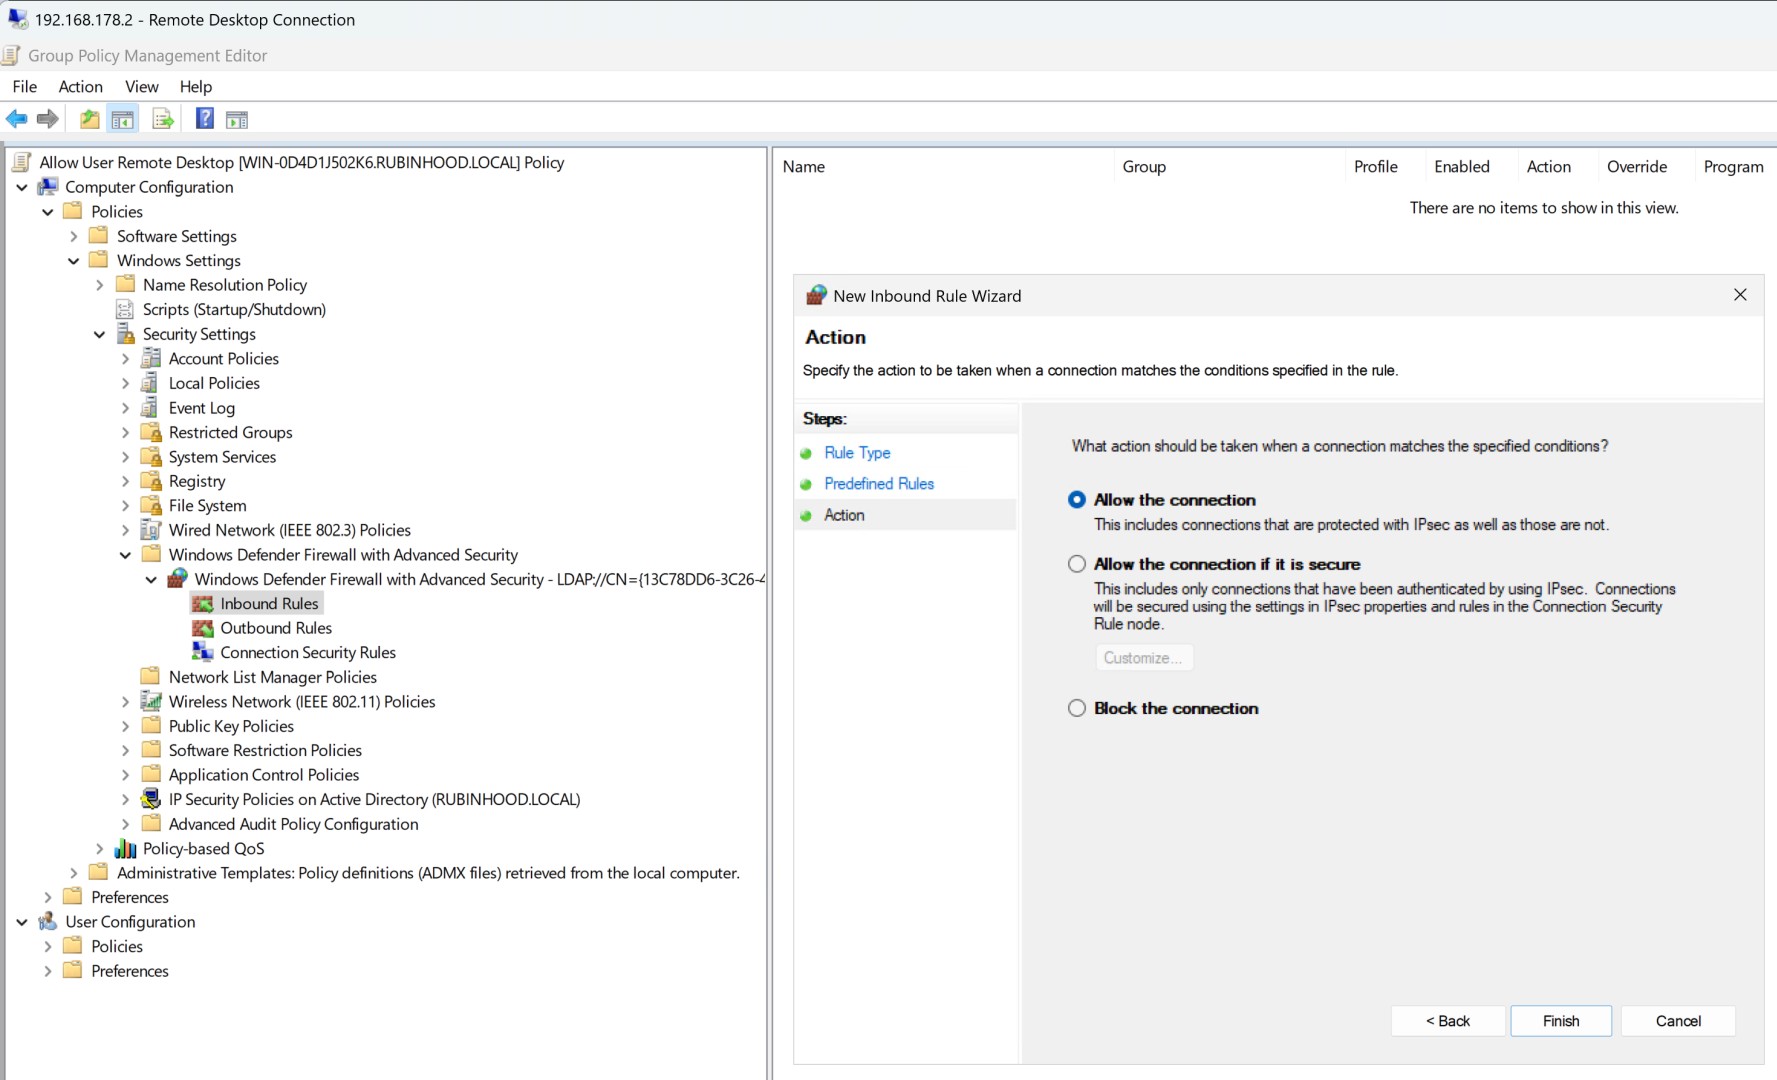The width and height of the screenshot is (1777, 1080).
Task: Click the Account Policies icon
Action: (x=151, y=358)
